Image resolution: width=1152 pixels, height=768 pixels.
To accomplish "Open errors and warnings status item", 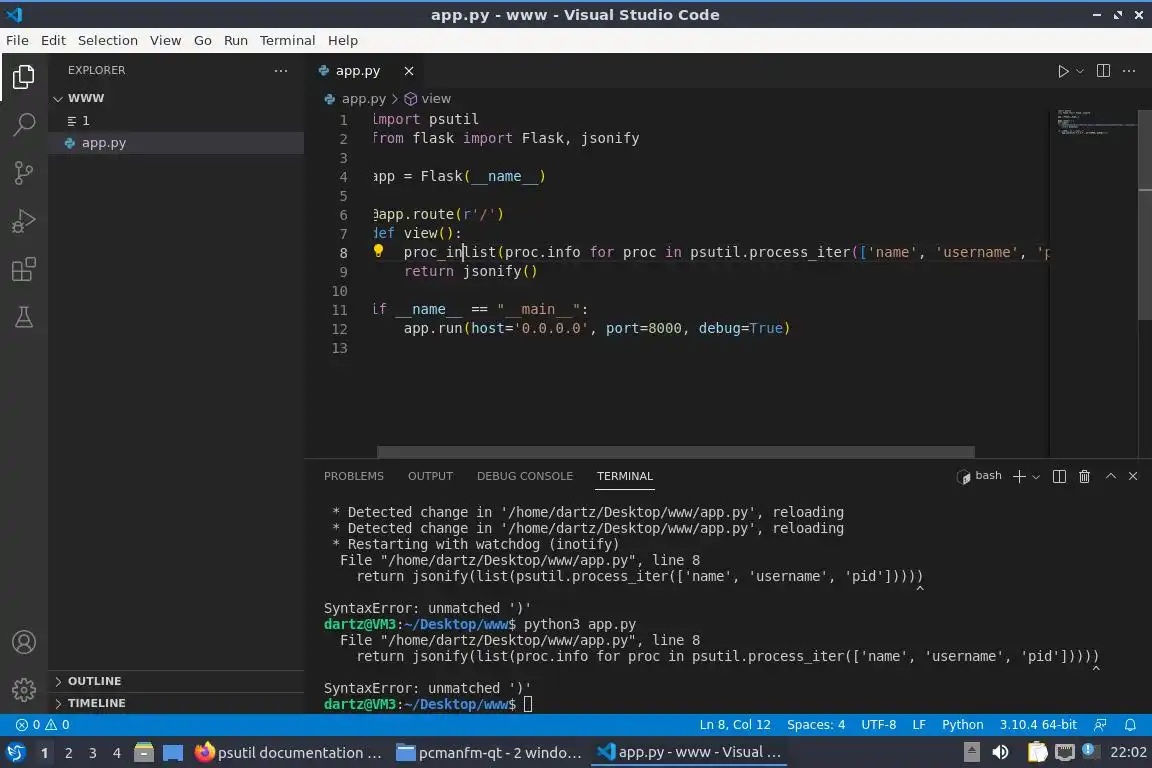I will (x=43, y=725).
